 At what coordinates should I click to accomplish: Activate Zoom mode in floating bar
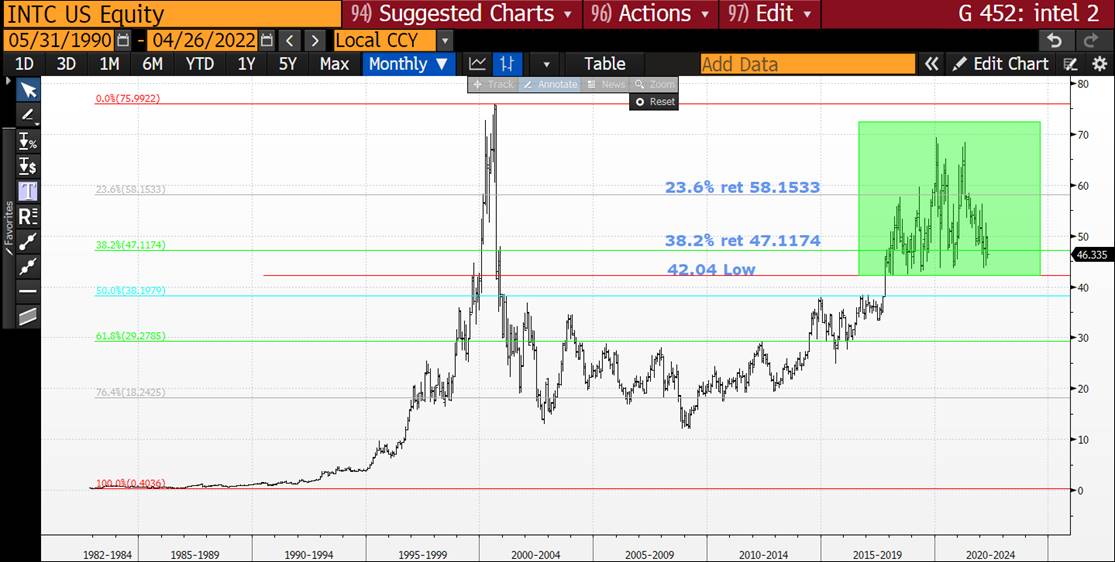pyautogui.click(x=654, y=85)
